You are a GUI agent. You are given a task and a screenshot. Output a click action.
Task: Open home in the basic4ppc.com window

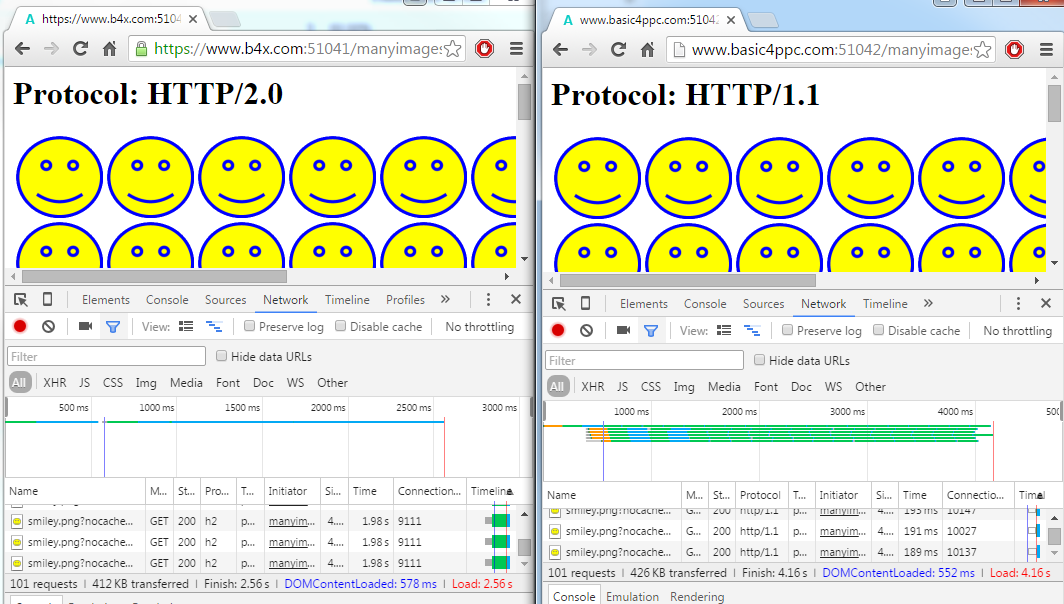click(x=647, y=50)
